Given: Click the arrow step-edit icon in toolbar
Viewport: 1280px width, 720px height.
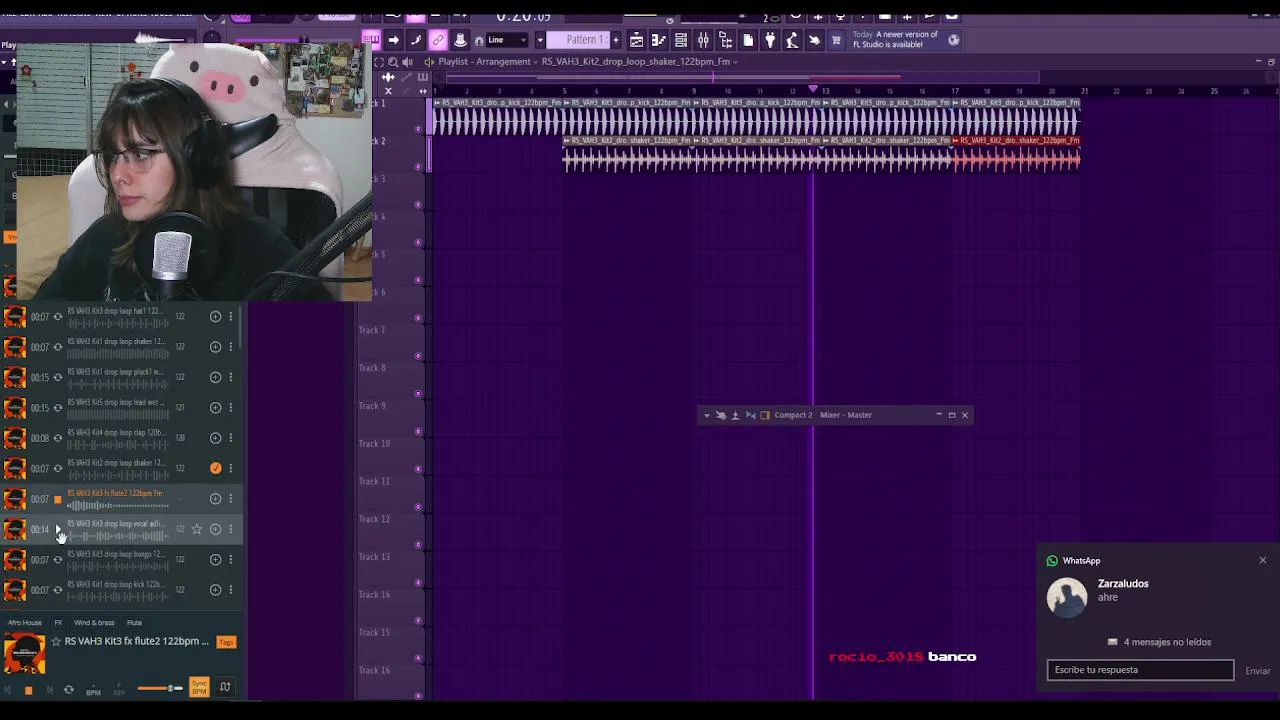Looking at the screenshot, I should [x=393, y=40].
